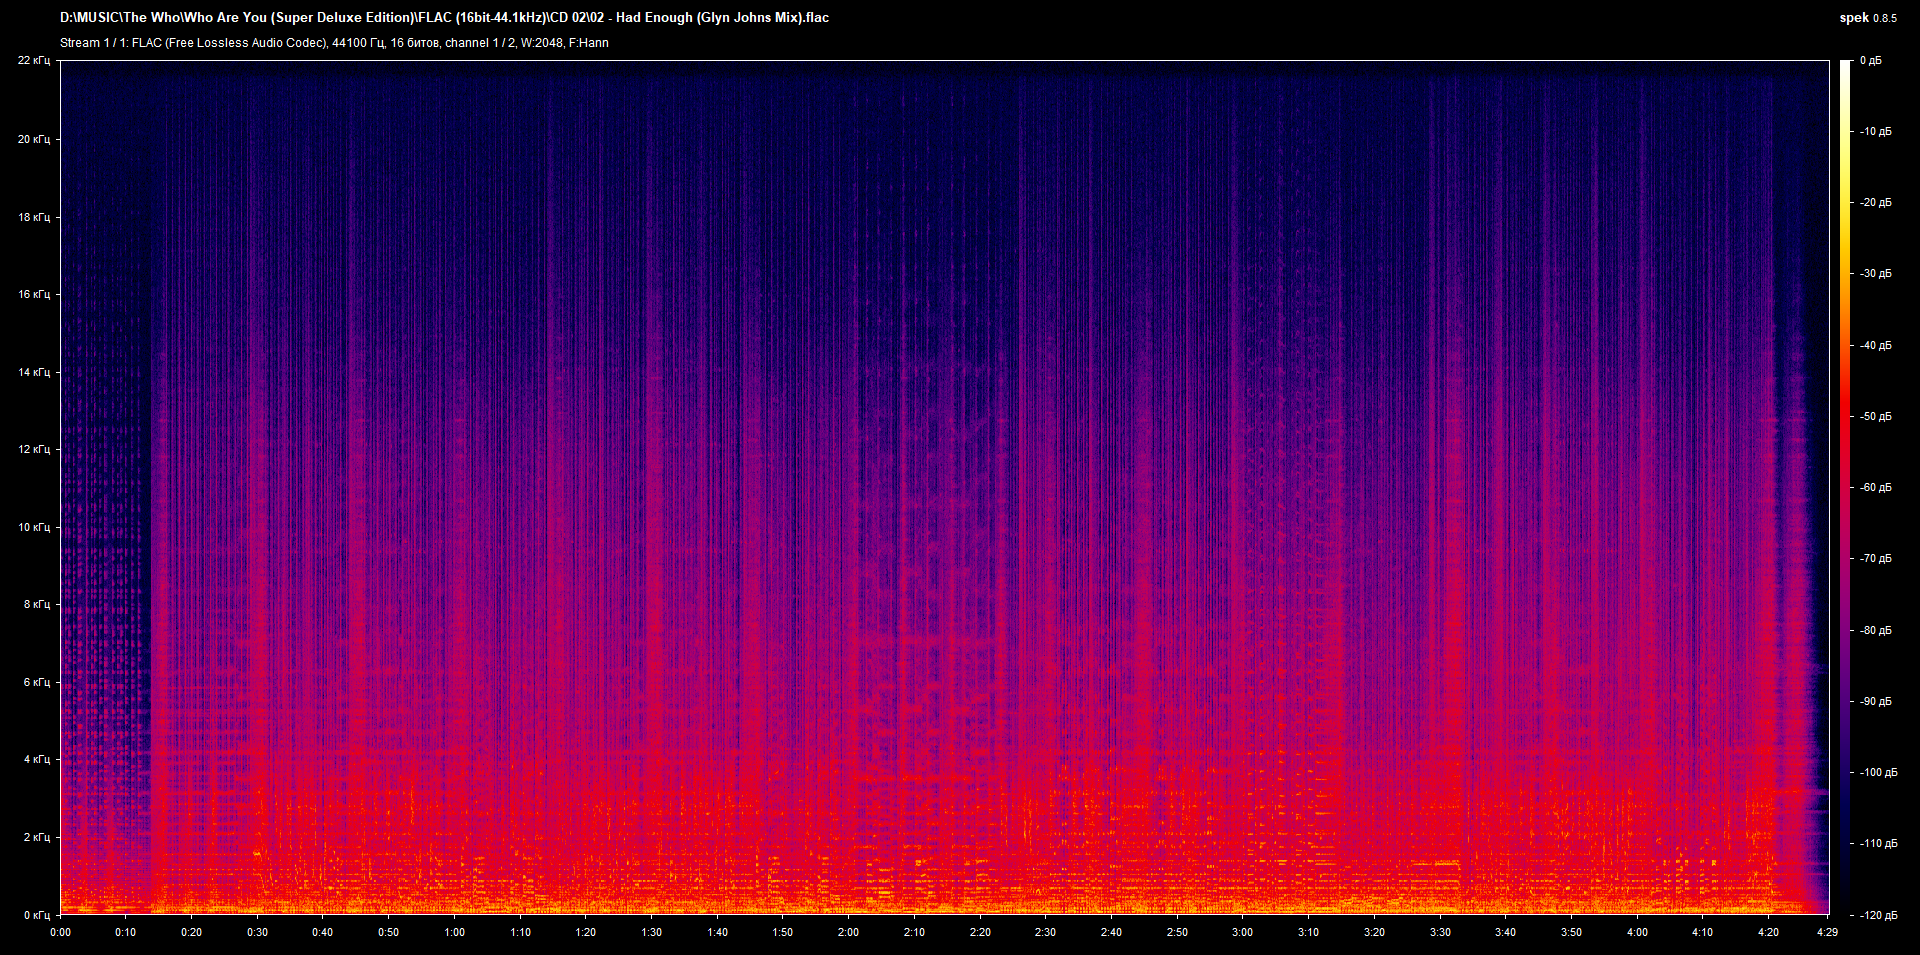Image resolution: width=1920 pixels, height=955 pixels.
Task: Click the 2:00 time axis marker
Action: pos(848,932)
